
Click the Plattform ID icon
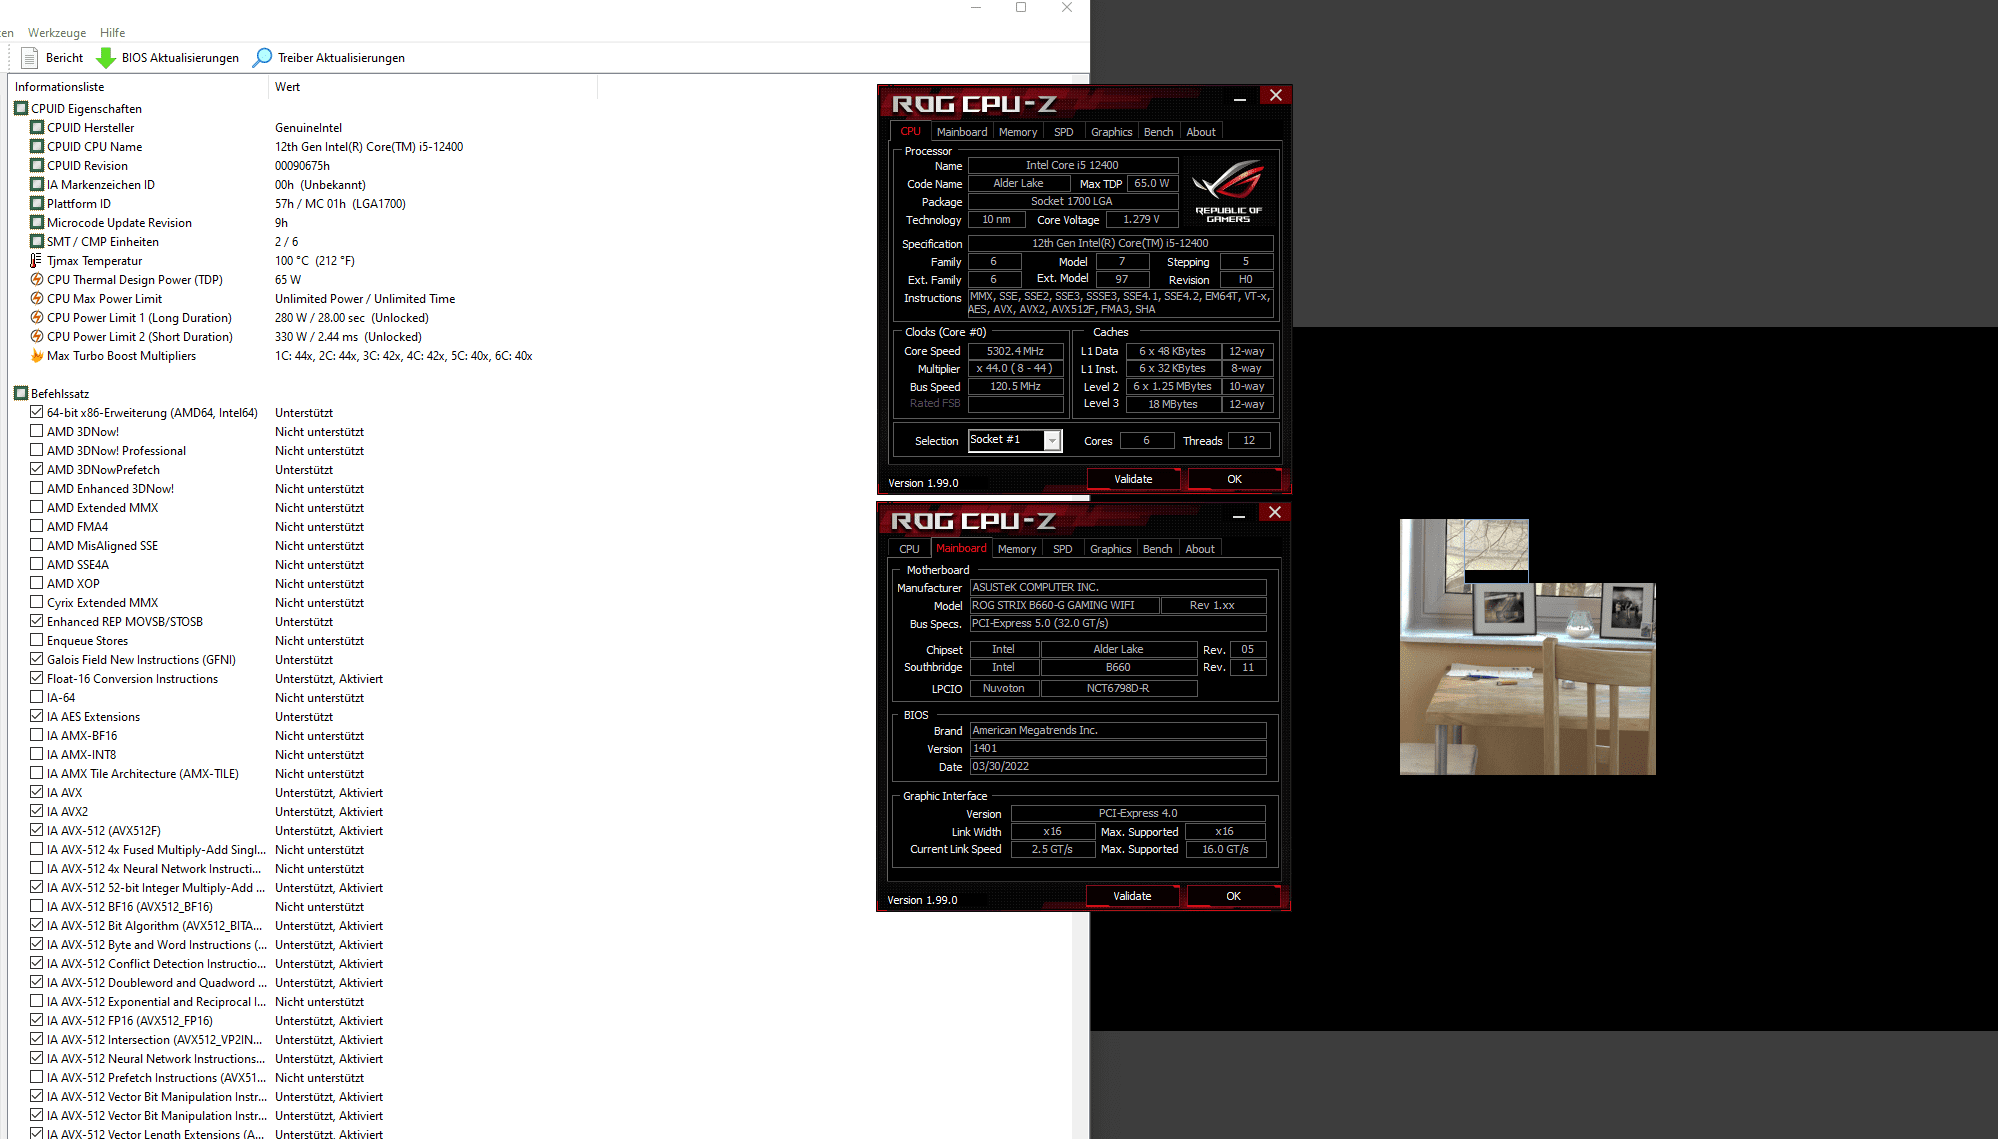pyautogui.click(x=37, y=203)
